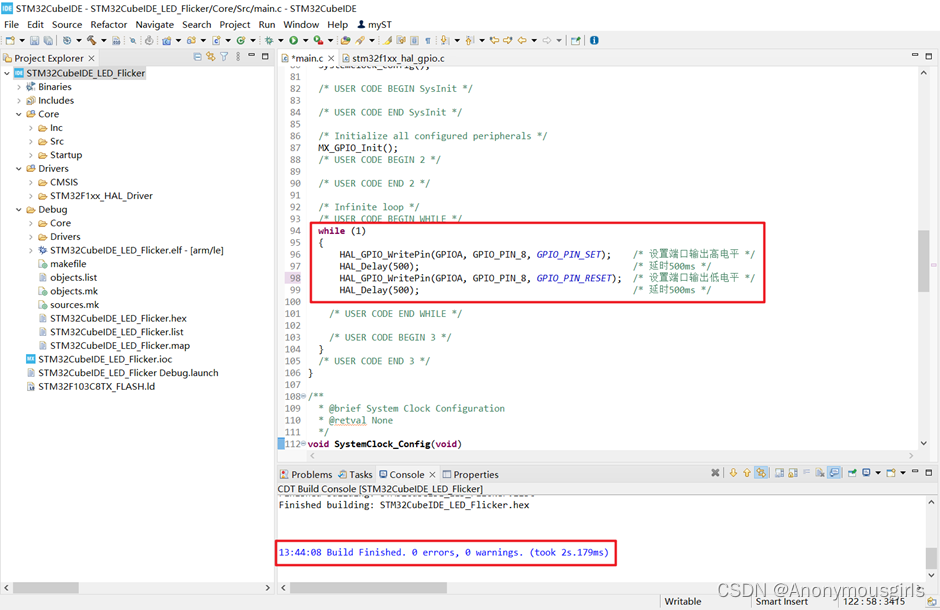
Task: Build the project using the hammer icon
Action: point(93,40)
